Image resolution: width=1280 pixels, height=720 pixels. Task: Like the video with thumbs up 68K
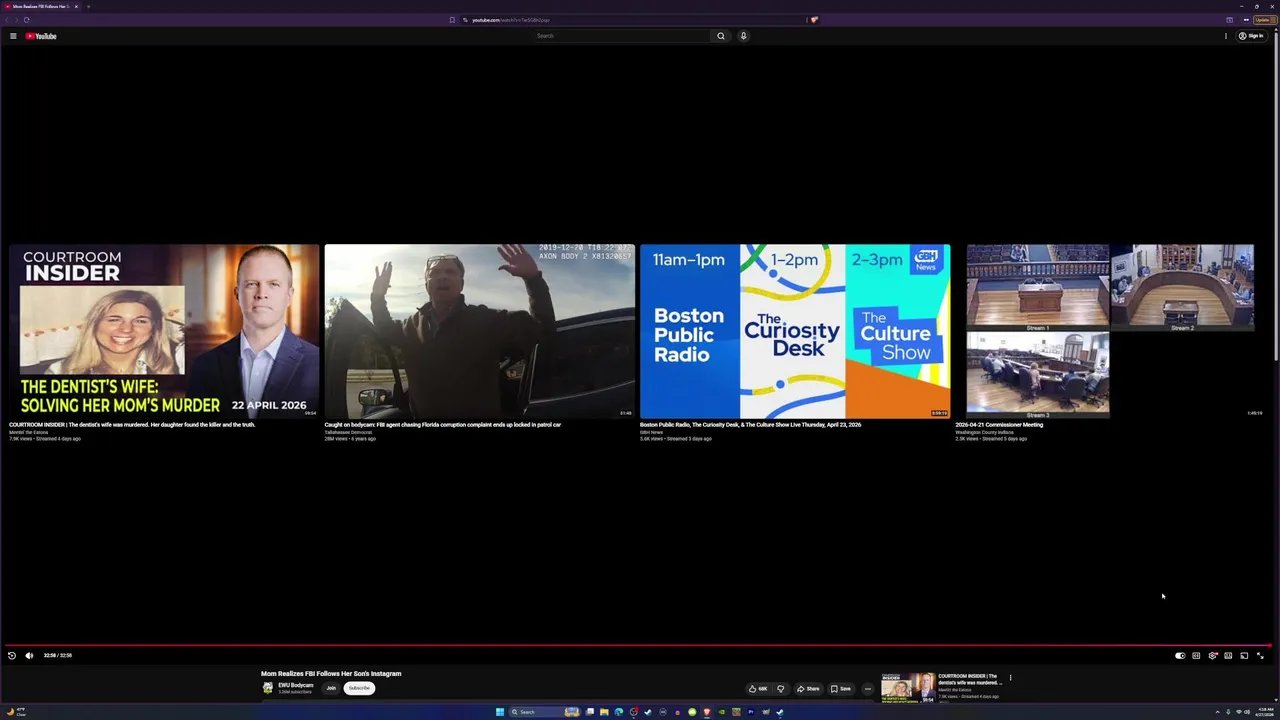pyautogui.click(x=759, y=688)
